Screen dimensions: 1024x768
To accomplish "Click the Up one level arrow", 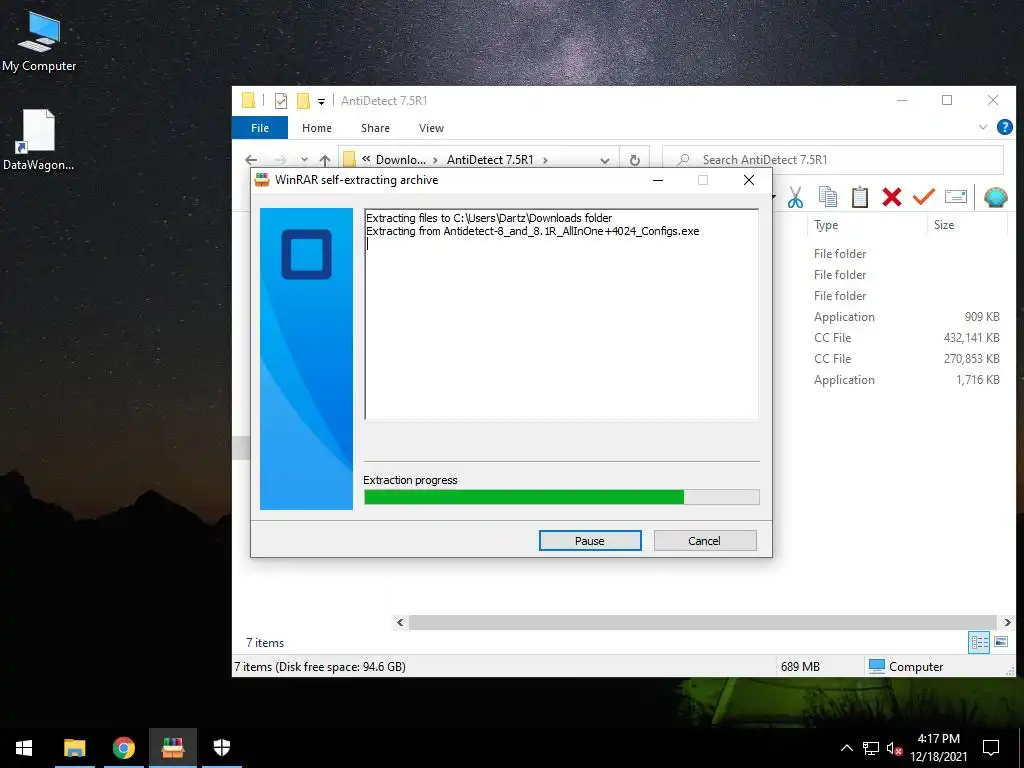I will pyautogui.click(x=325, y=160).
